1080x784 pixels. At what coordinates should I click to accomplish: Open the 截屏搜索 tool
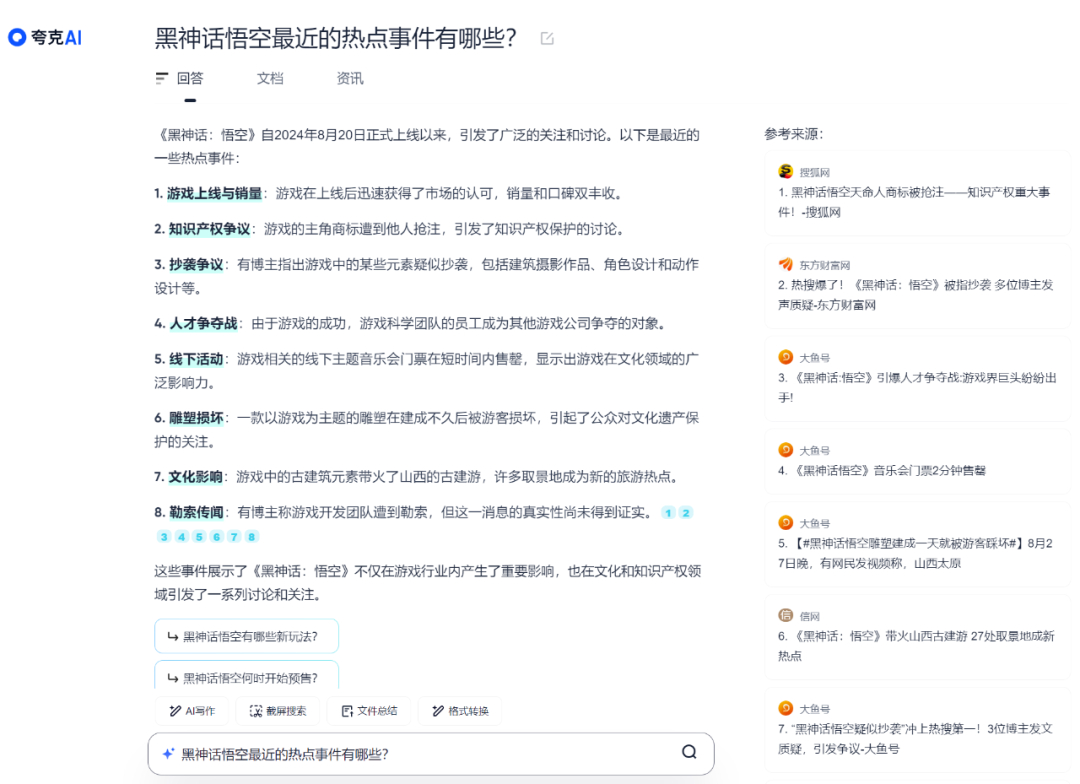[278, 711]
